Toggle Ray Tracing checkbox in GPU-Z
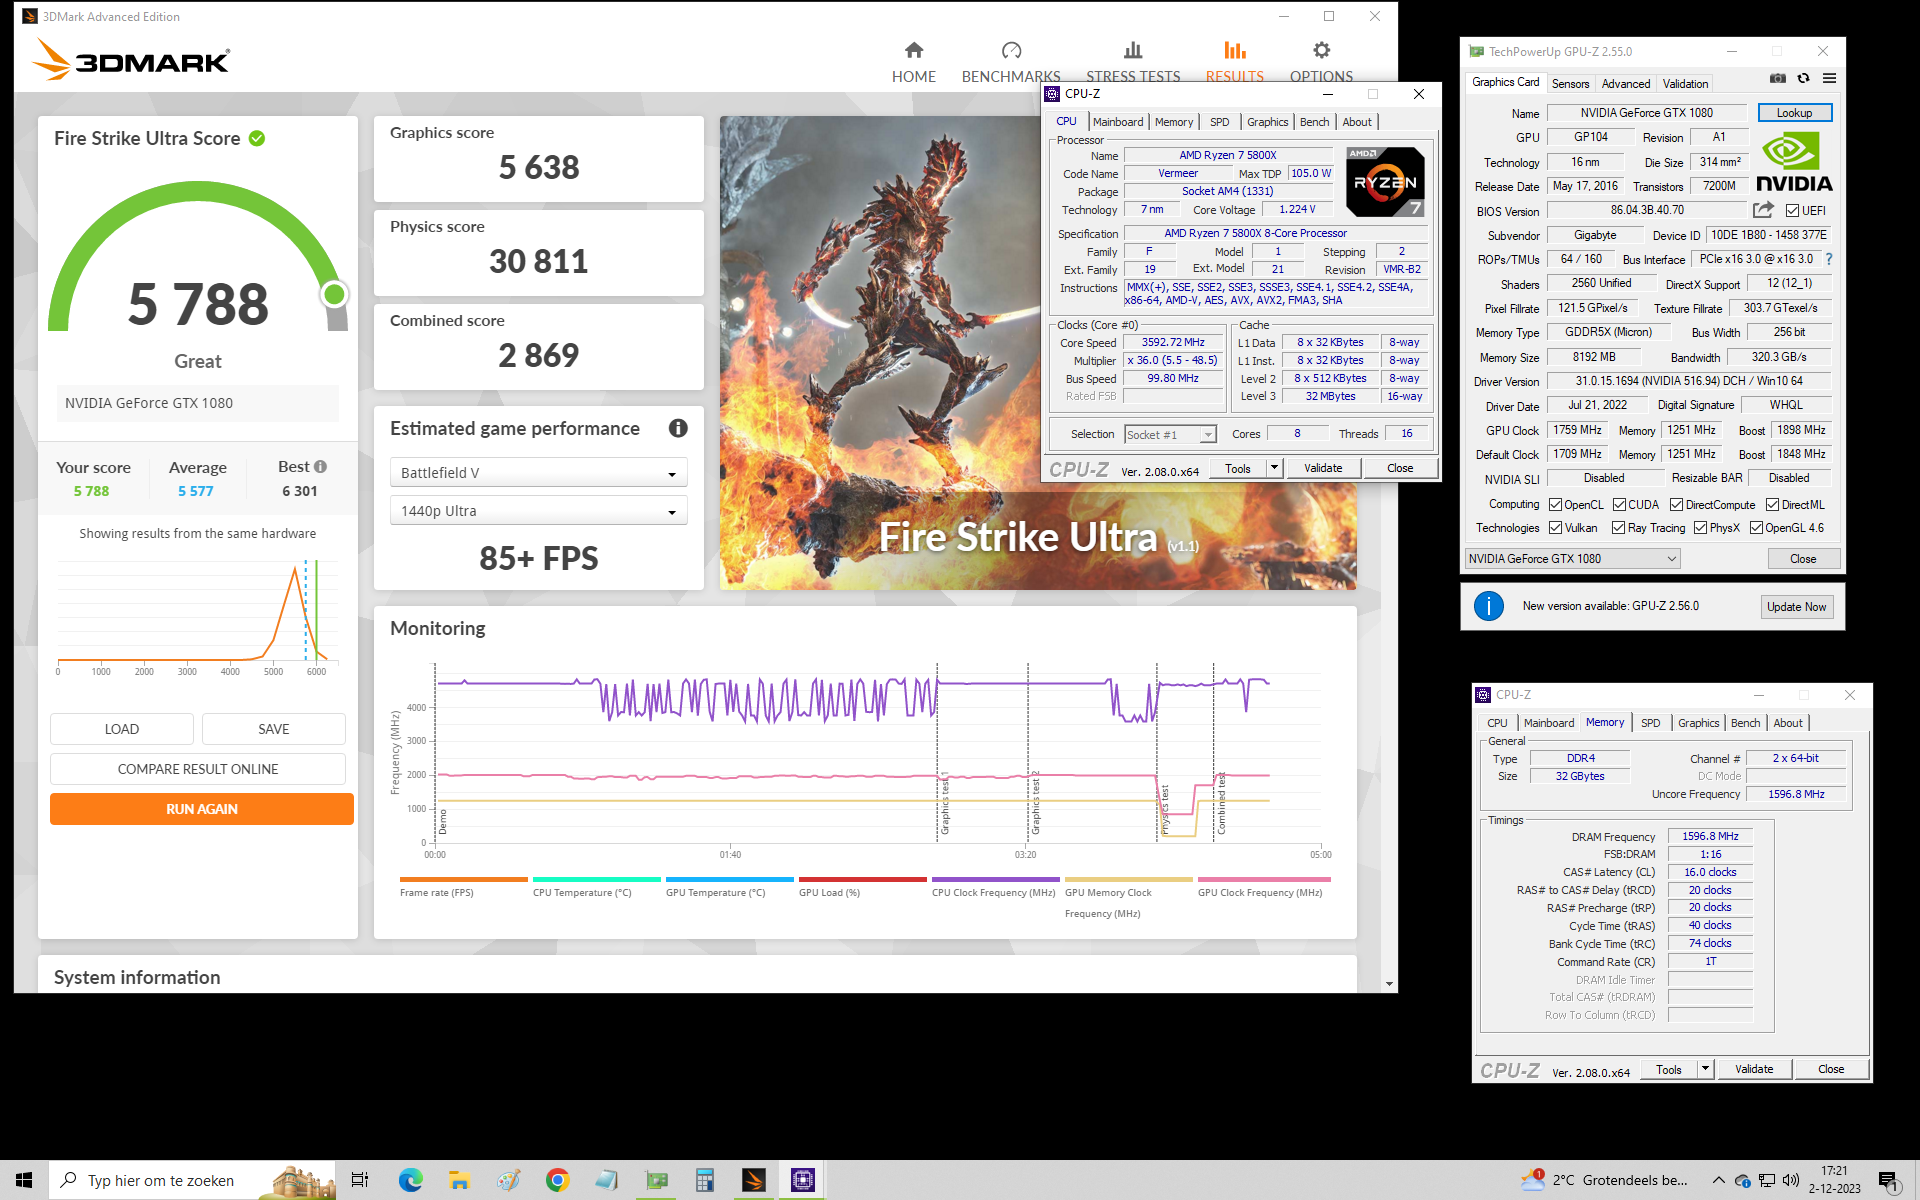 (1618, 528)
